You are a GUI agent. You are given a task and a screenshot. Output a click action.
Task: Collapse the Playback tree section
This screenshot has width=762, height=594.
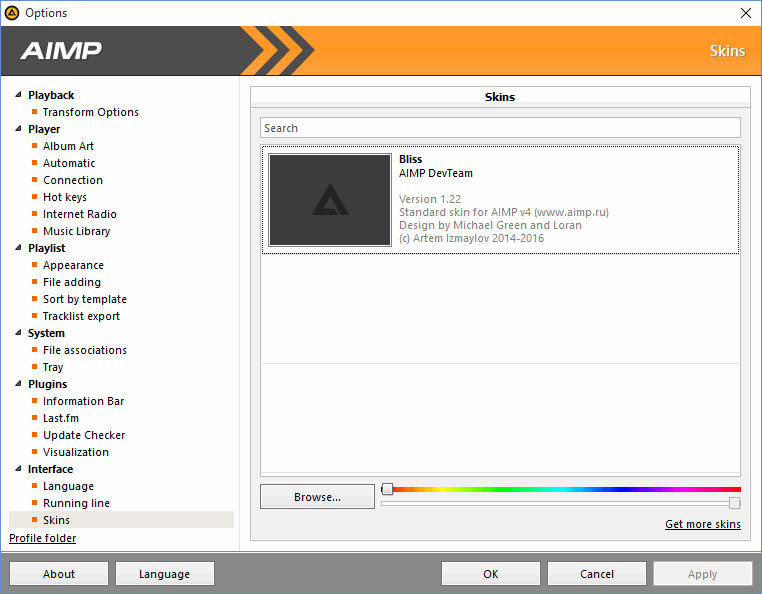tap(17, 95)
